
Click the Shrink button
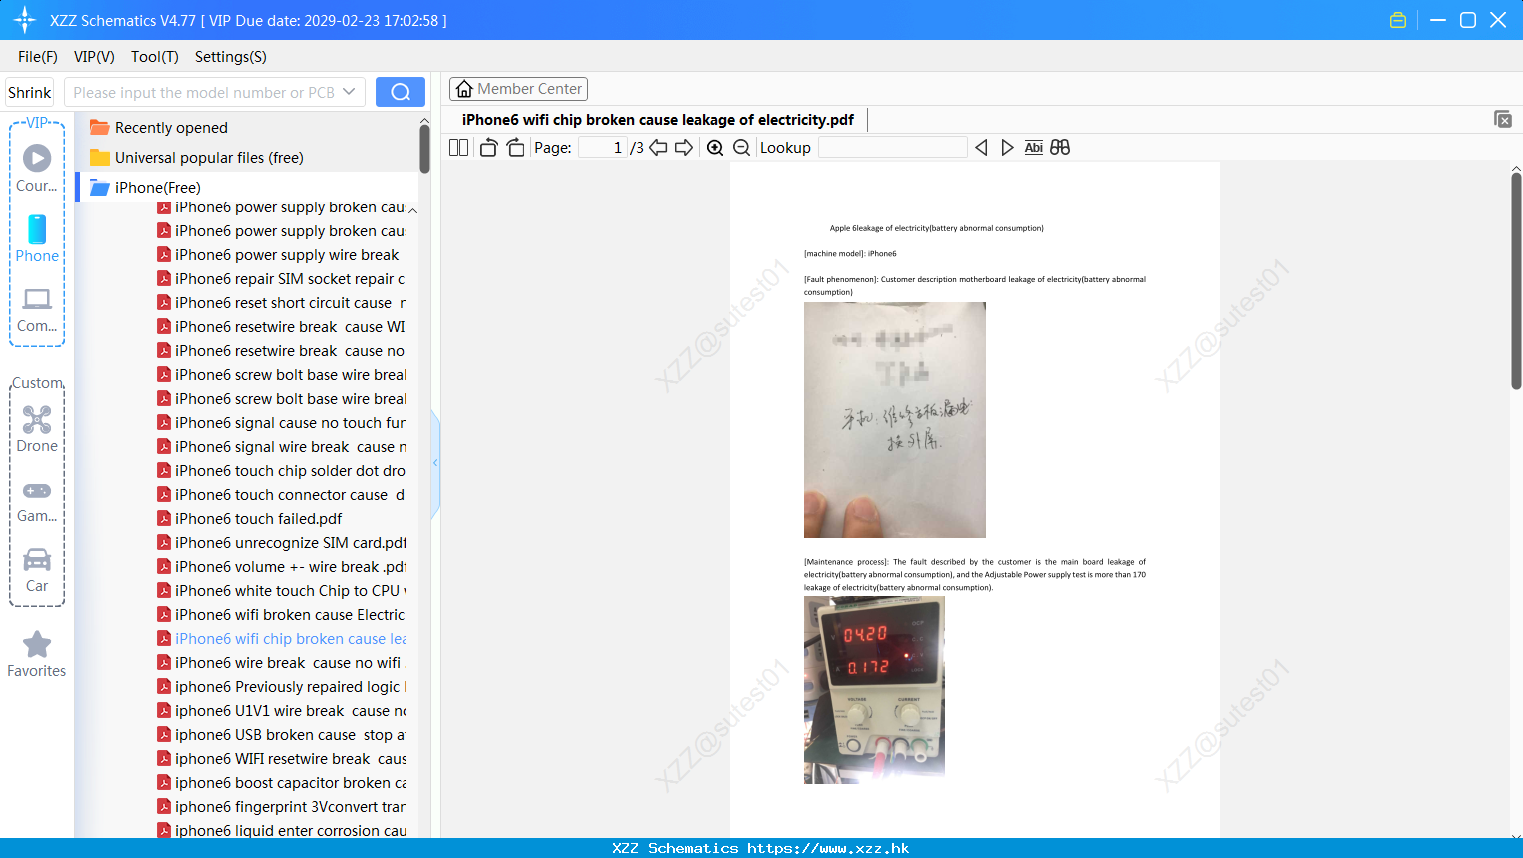30,92
